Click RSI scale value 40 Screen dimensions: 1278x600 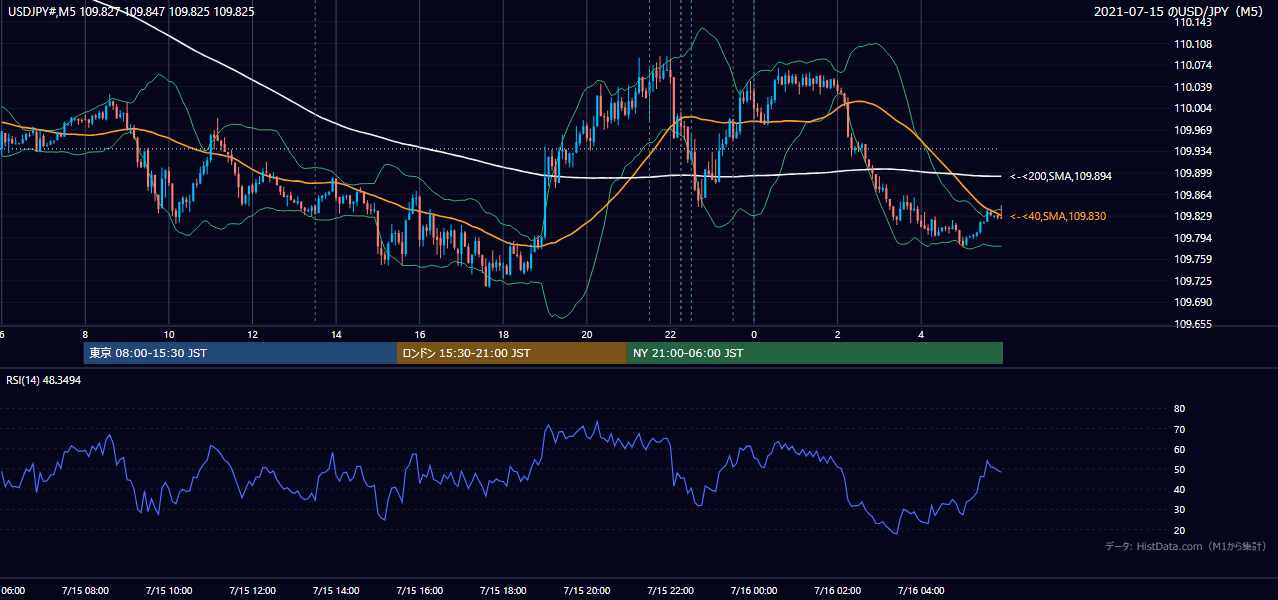pos(1179,489)
